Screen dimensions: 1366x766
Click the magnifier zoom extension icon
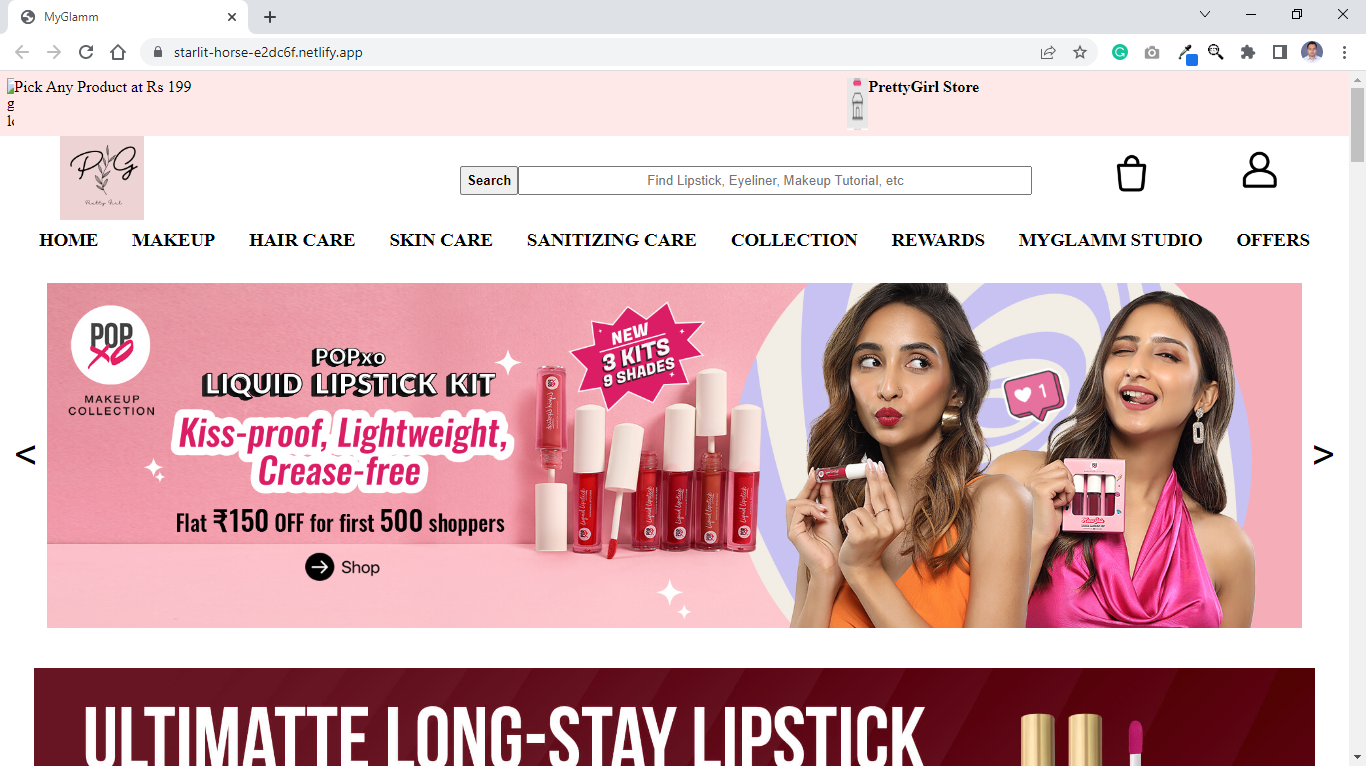coord(1216,52)
